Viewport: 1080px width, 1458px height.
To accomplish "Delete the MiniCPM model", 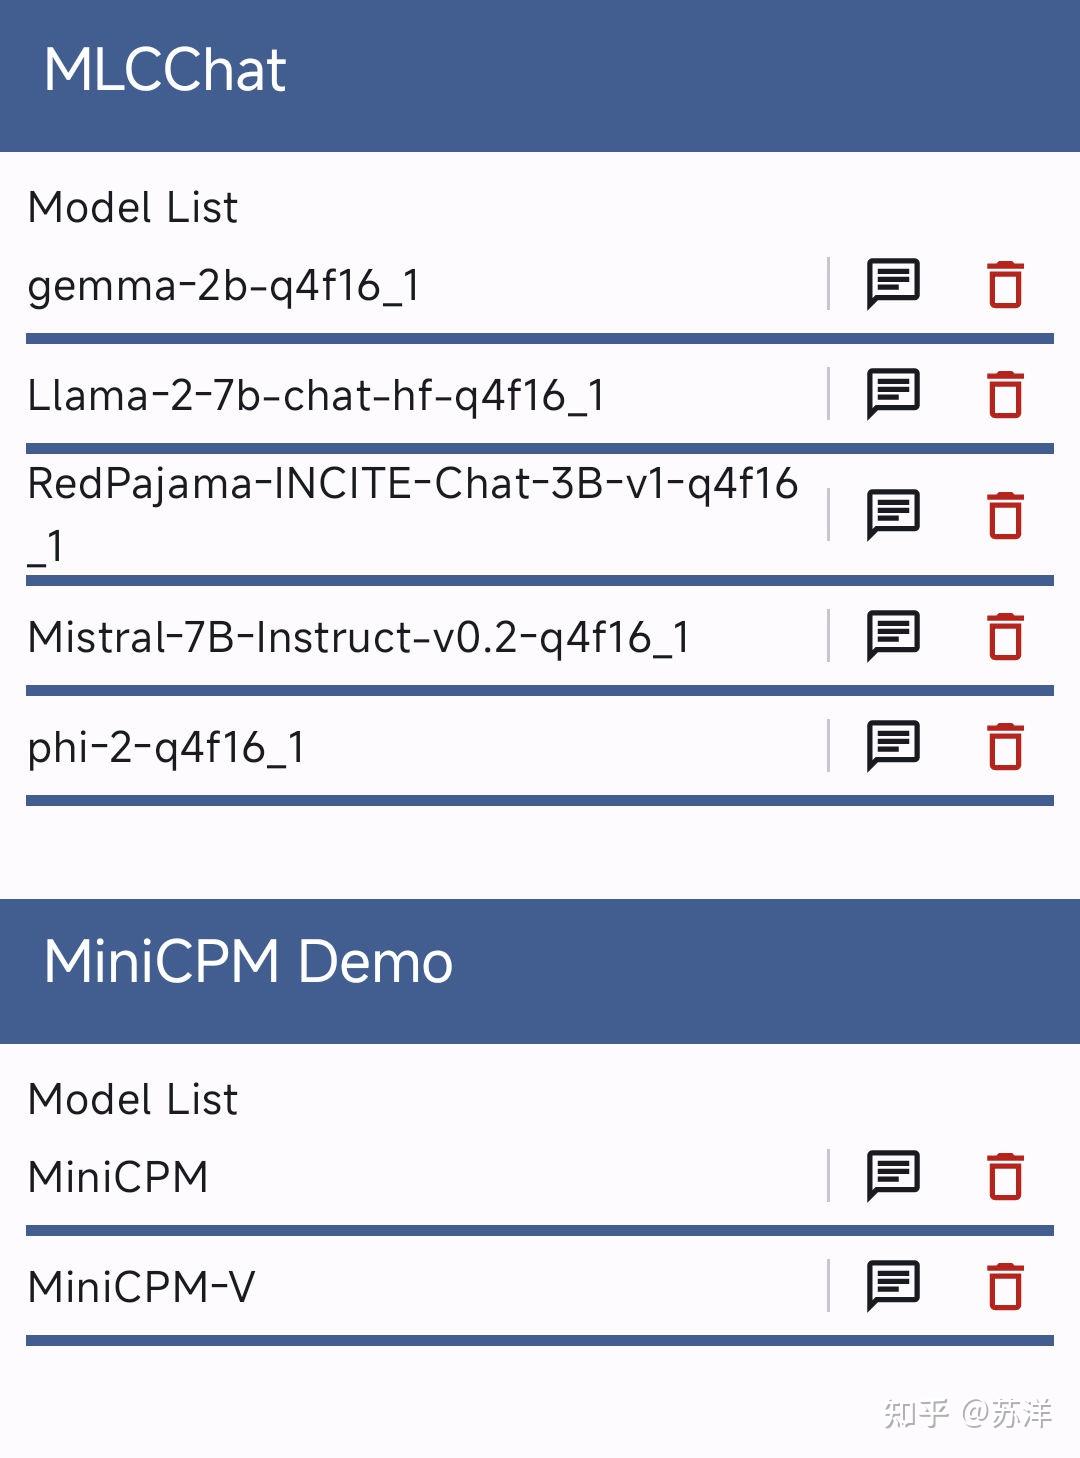I will tap(1005, 1176).
